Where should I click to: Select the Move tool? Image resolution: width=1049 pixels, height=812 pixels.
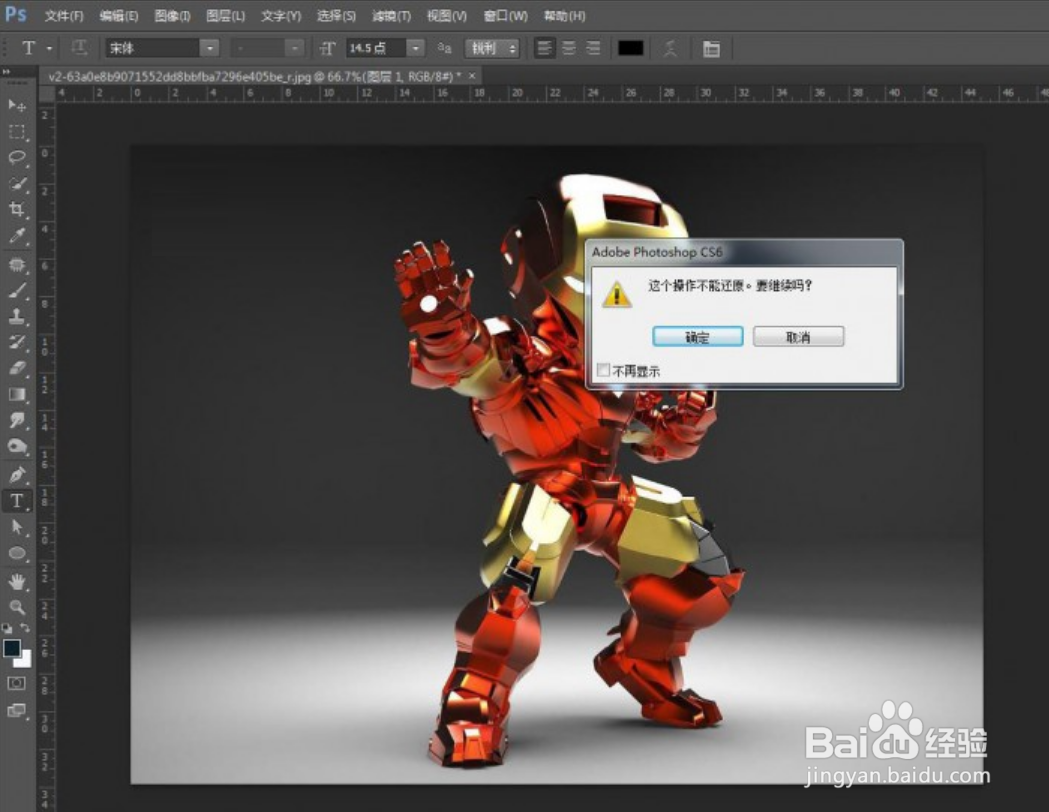click(x=17, y=105)
